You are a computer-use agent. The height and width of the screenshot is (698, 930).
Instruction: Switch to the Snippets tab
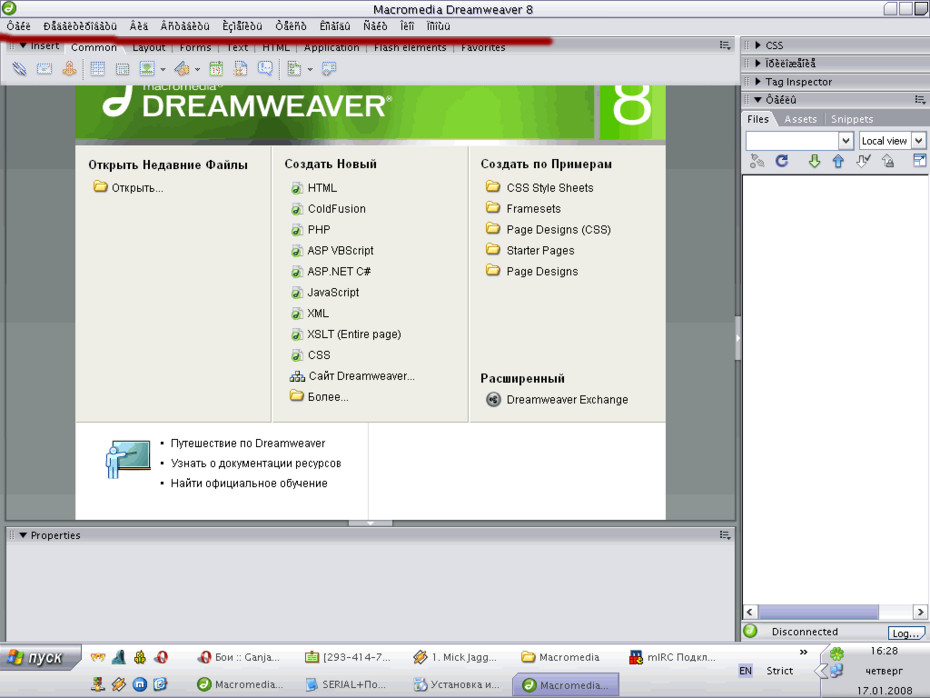[852, 119]
